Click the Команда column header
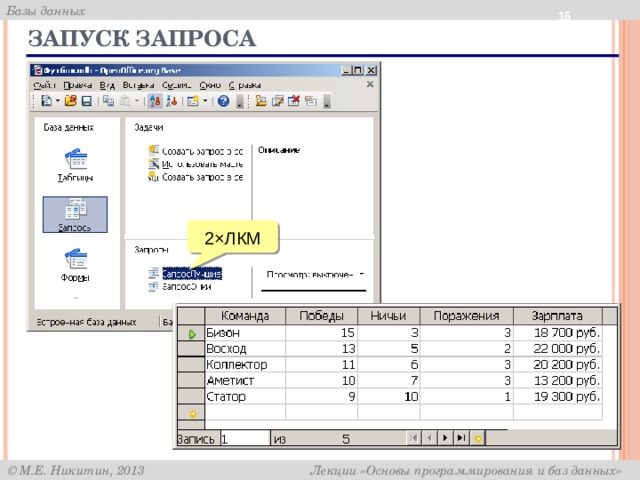 coord(245,316)
